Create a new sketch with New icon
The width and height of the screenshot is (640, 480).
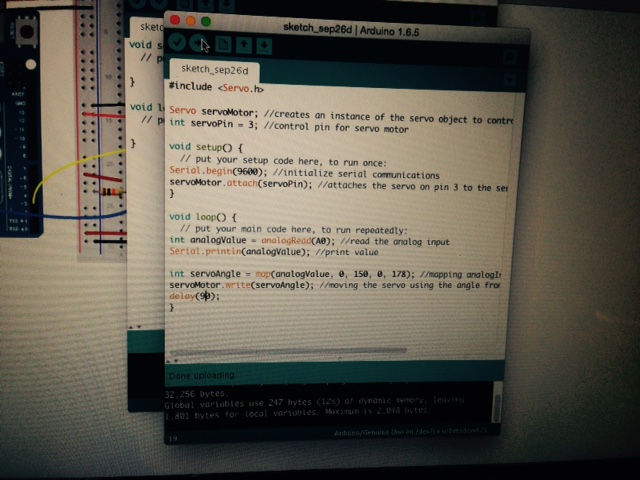[x=223, y=44]
